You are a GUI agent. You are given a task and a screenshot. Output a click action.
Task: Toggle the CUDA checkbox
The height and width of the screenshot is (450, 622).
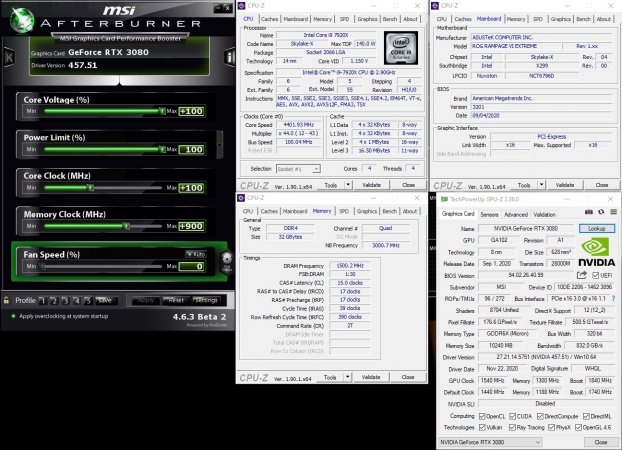(512, 416)
